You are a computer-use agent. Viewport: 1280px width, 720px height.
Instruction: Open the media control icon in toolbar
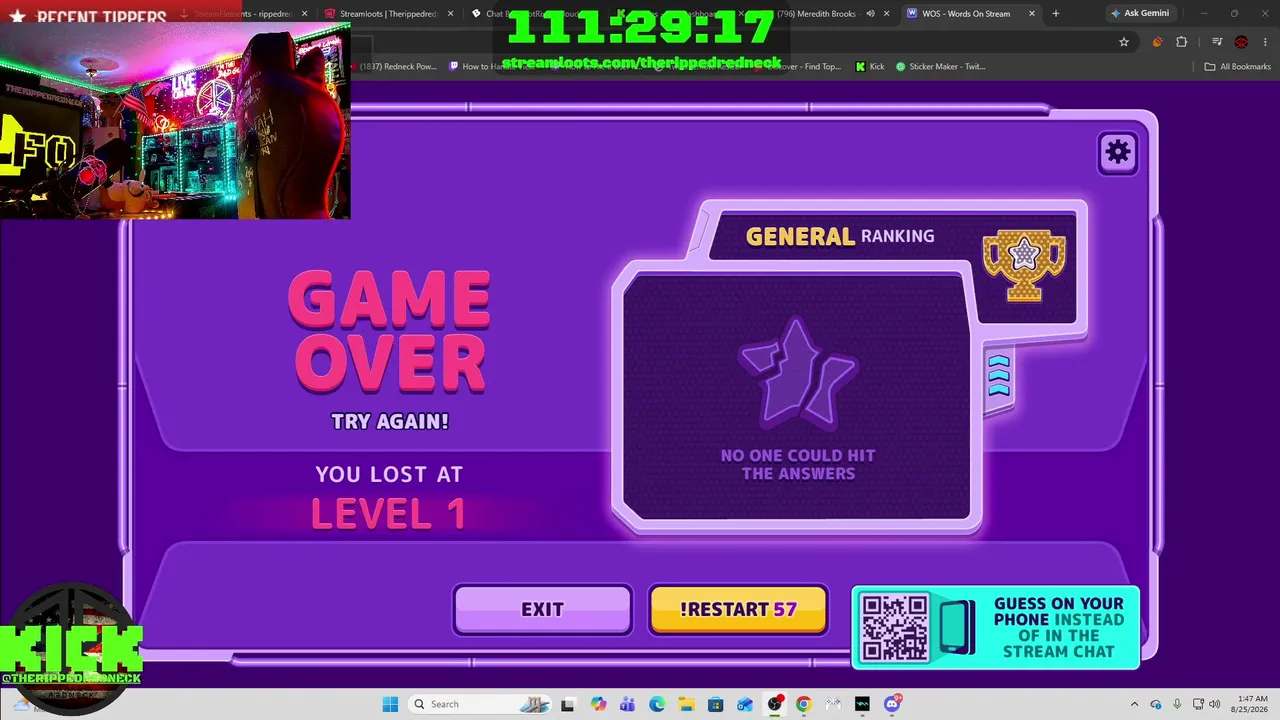point(1217,42)
